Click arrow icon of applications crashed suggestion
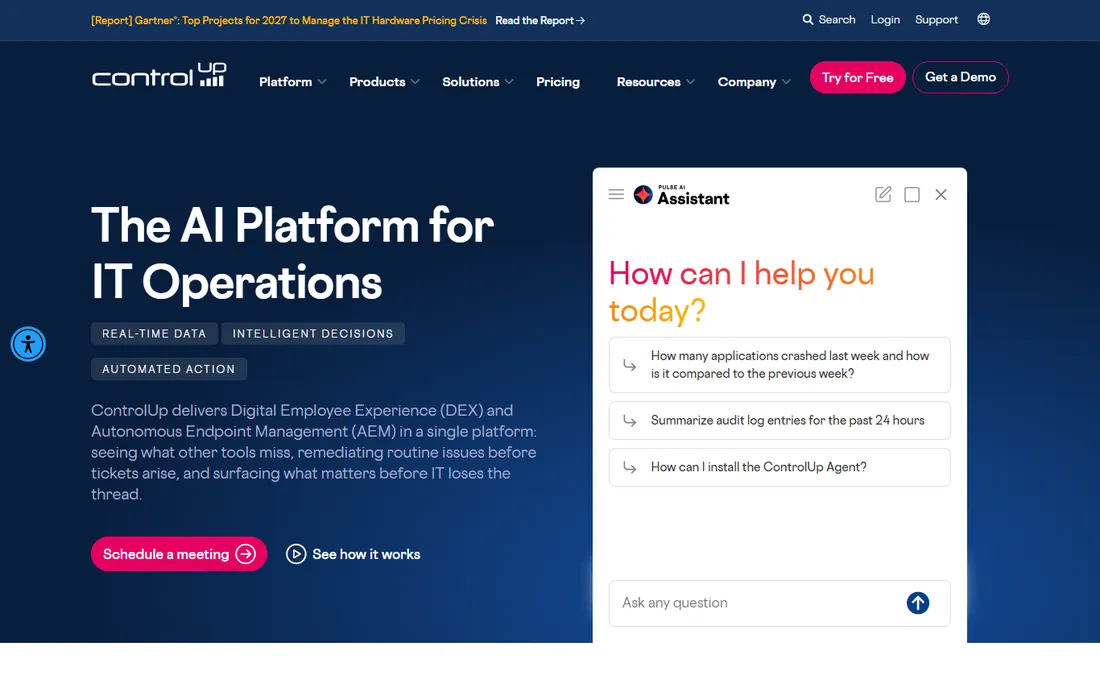Screen dimensions: 1100x688 click(629, 365)
